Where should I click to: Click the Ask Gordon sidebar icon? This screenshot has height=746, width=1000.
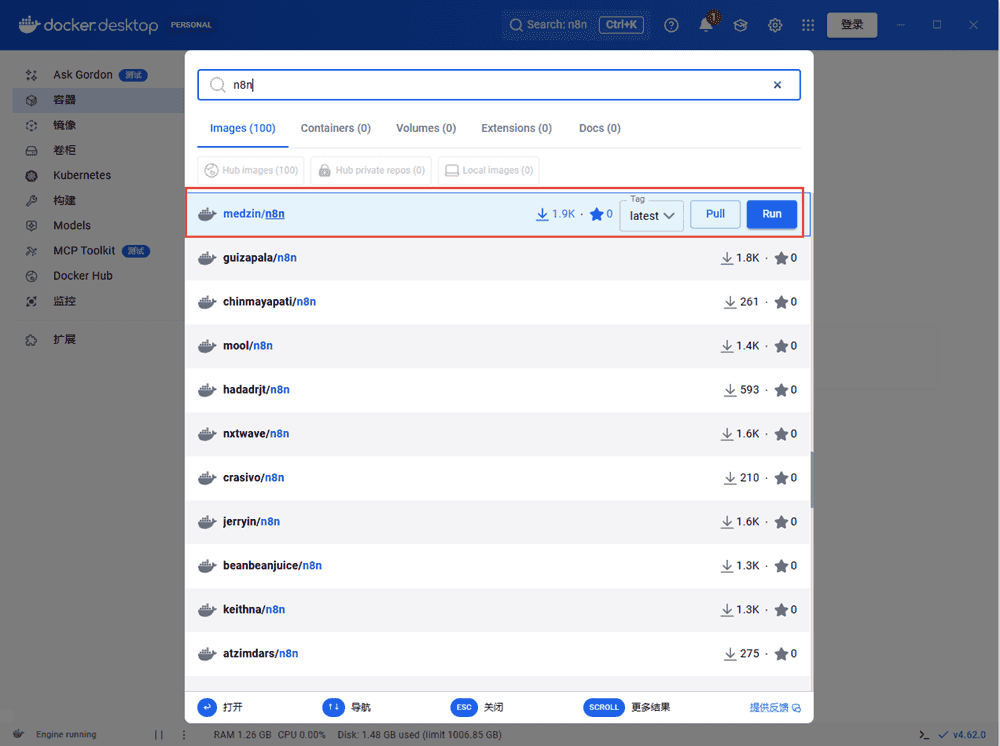point(32,75)
